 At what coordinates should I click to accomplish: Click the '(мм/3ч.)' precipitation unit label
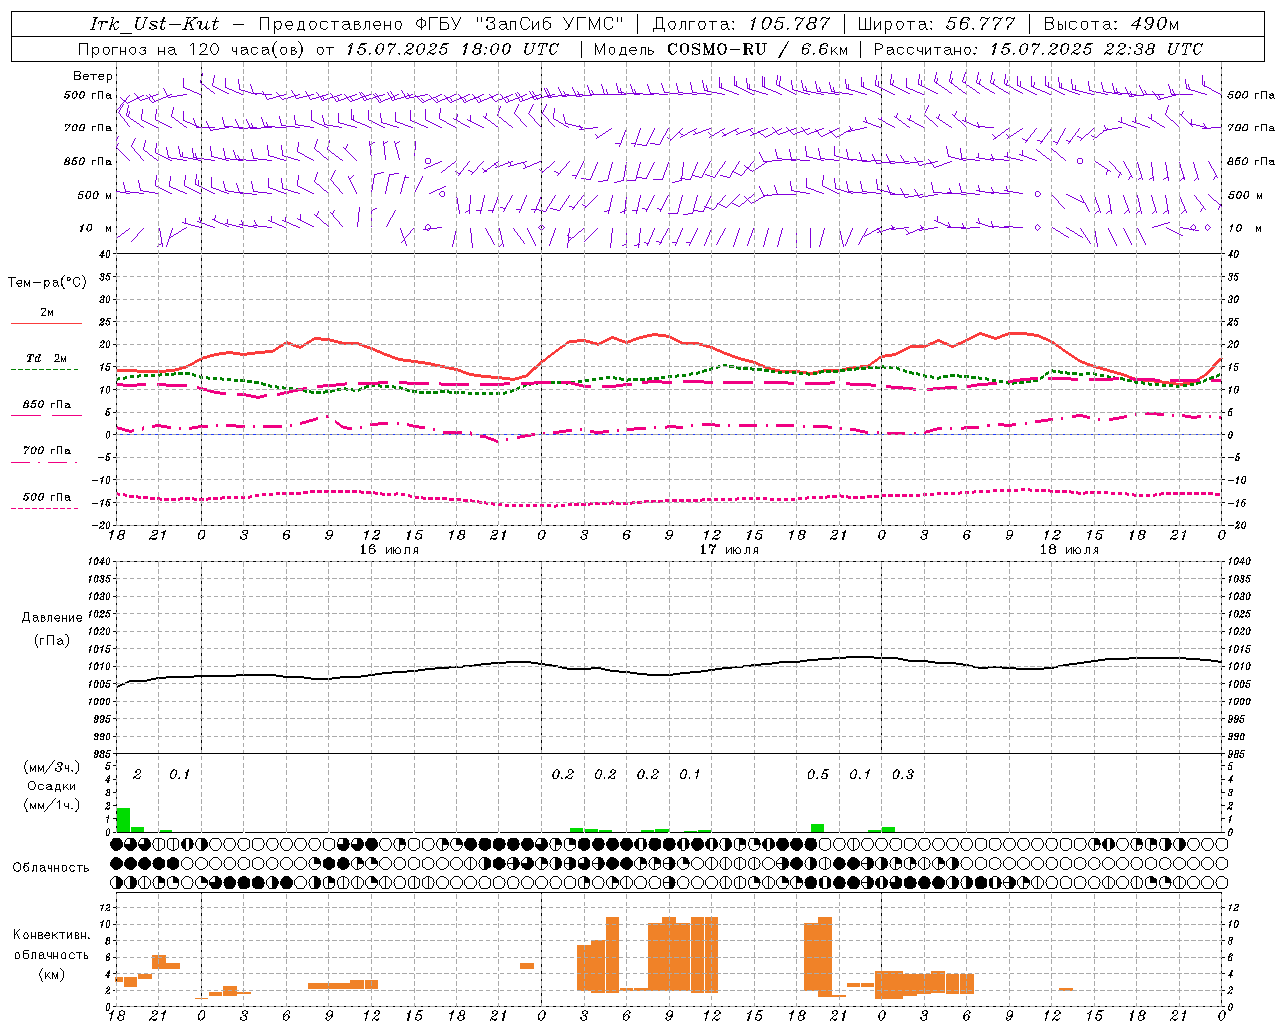51,768
